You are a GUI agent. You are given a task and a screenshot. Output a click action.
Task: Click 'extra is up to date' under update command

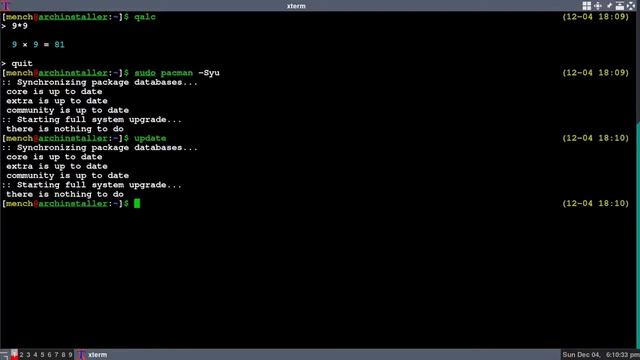pyautogui.click(x=57, y=166)
